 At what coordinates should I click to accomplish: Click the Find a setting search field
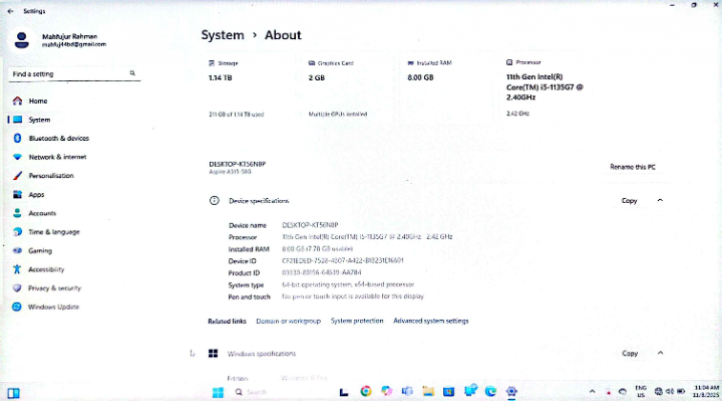pos(74,74)
